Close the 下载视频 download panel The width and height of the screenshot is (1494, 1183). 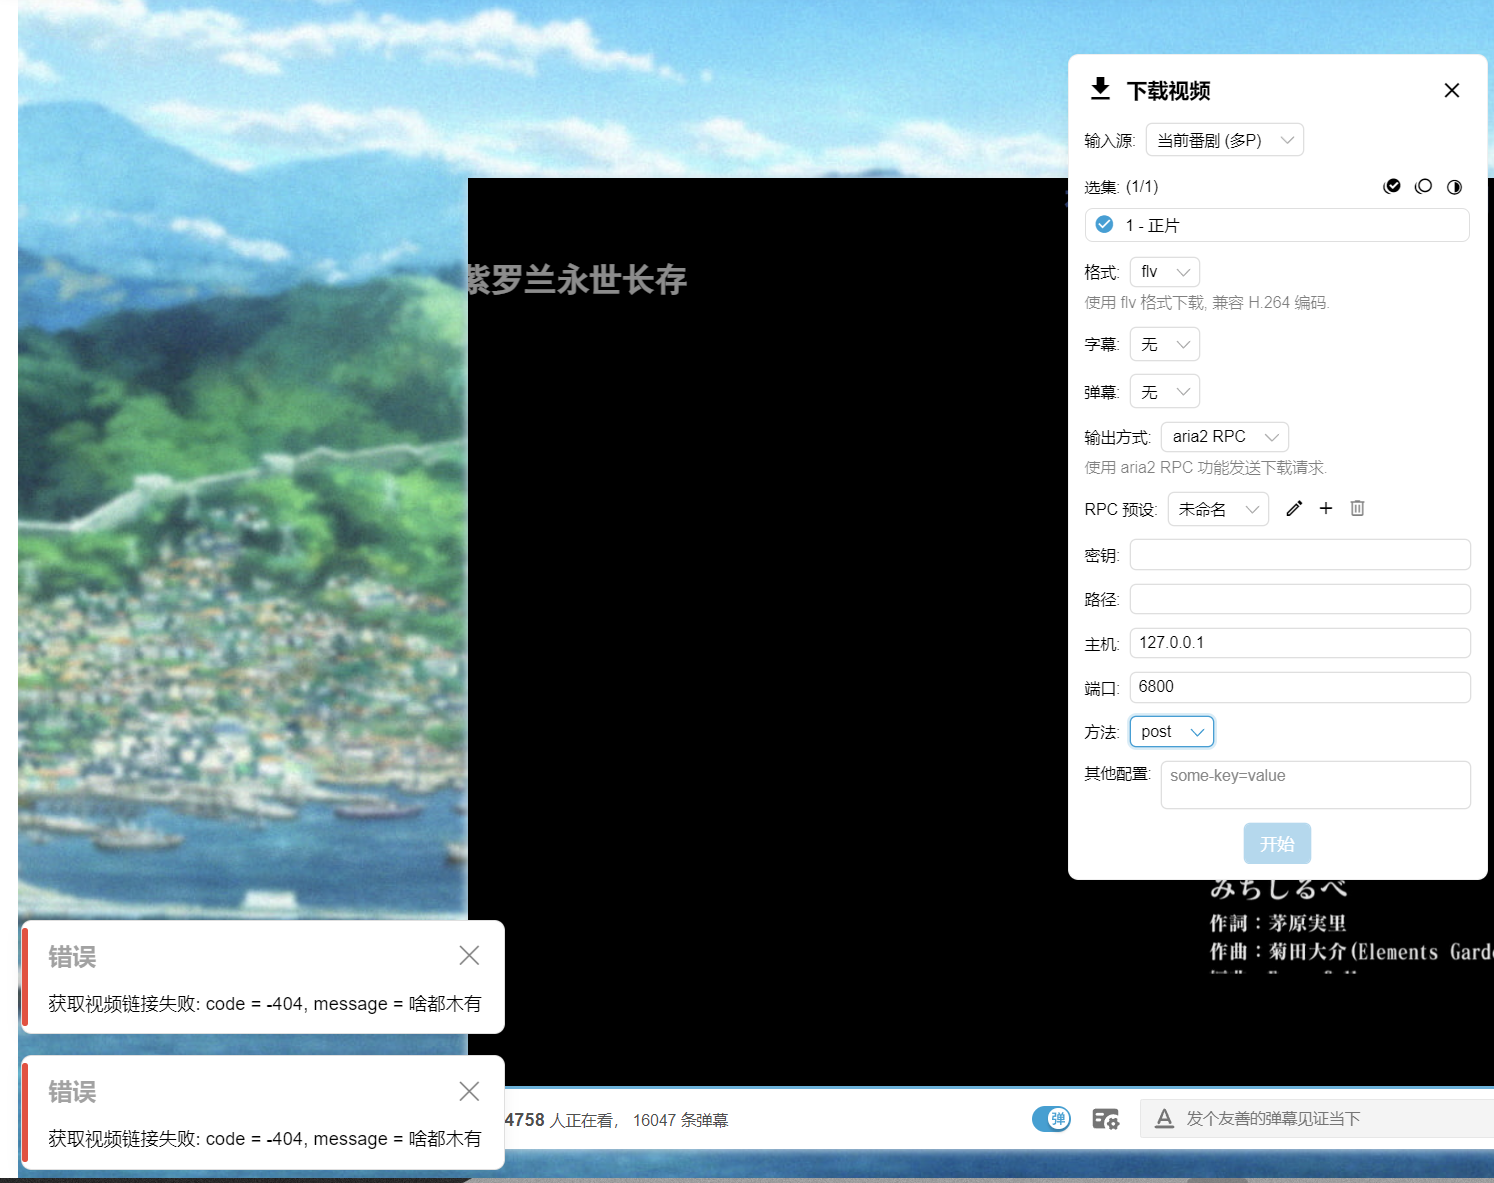click(1452, 90)
